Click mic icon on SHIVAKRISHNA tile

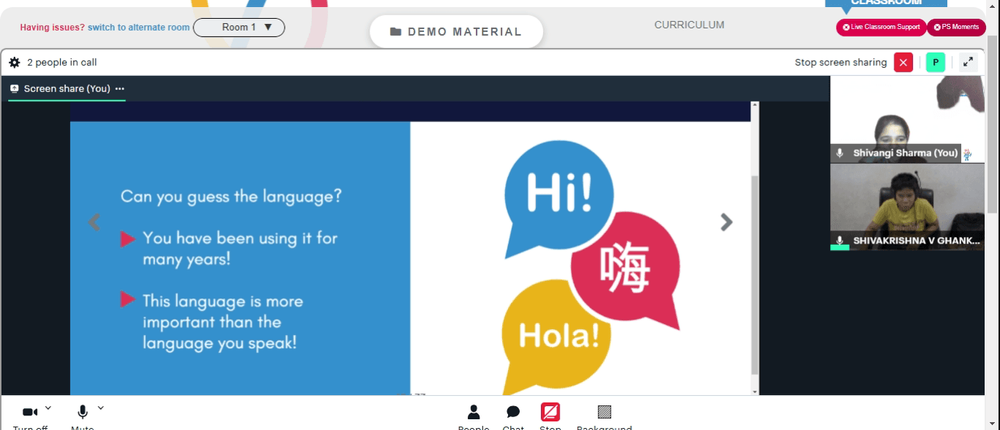coord(840,241)
